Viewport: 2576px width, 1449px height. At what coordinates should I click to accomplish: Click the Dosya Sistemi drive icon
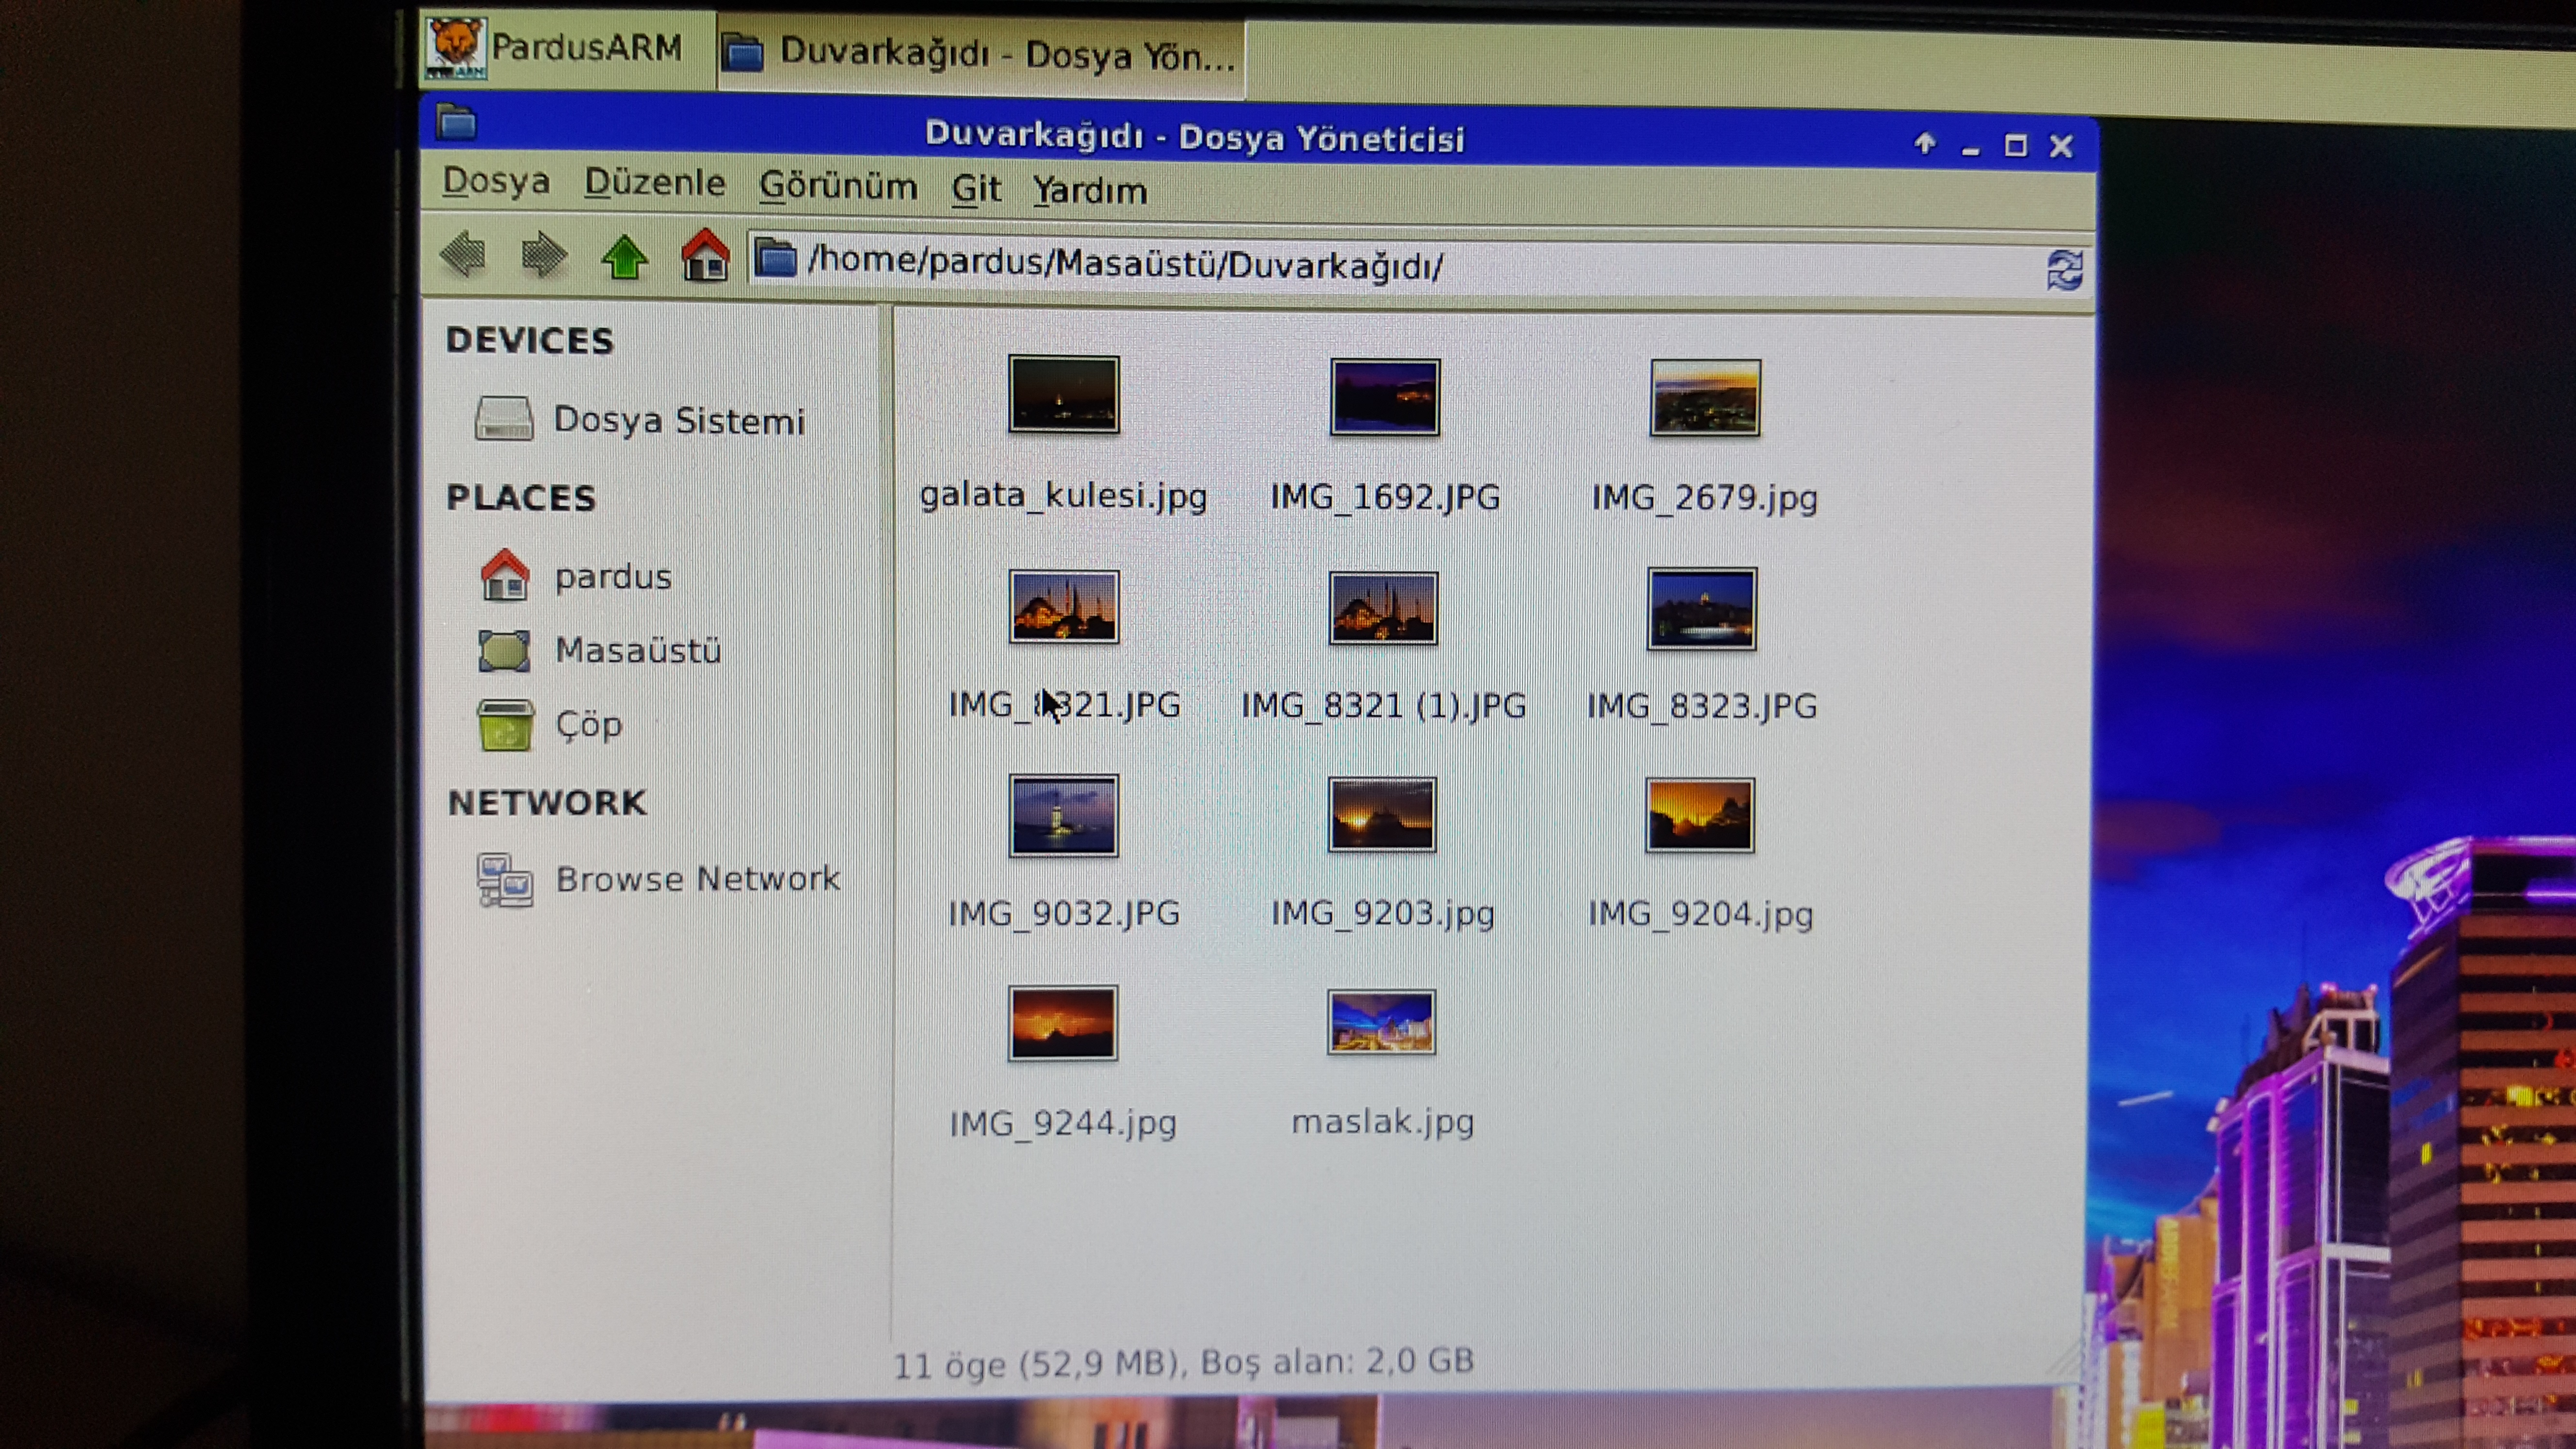click(504, 418)
